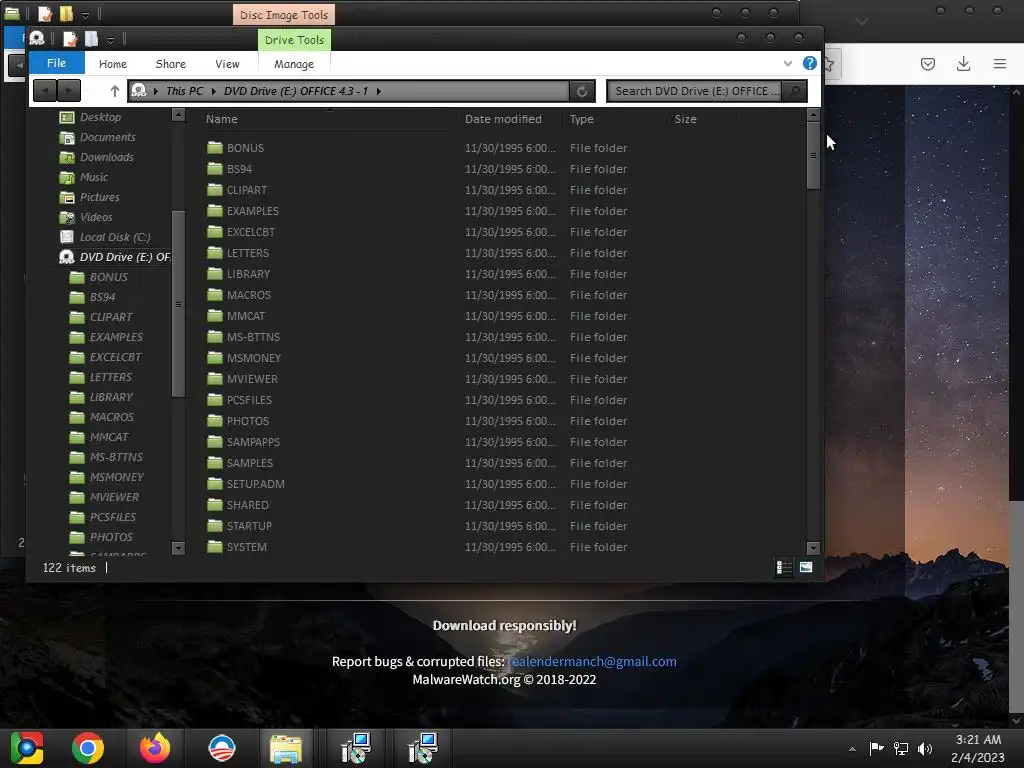The width and height of the screenshot is (1024, 768).
Task: Sort by Date modified column header
Action: click(x=503, y=119)
